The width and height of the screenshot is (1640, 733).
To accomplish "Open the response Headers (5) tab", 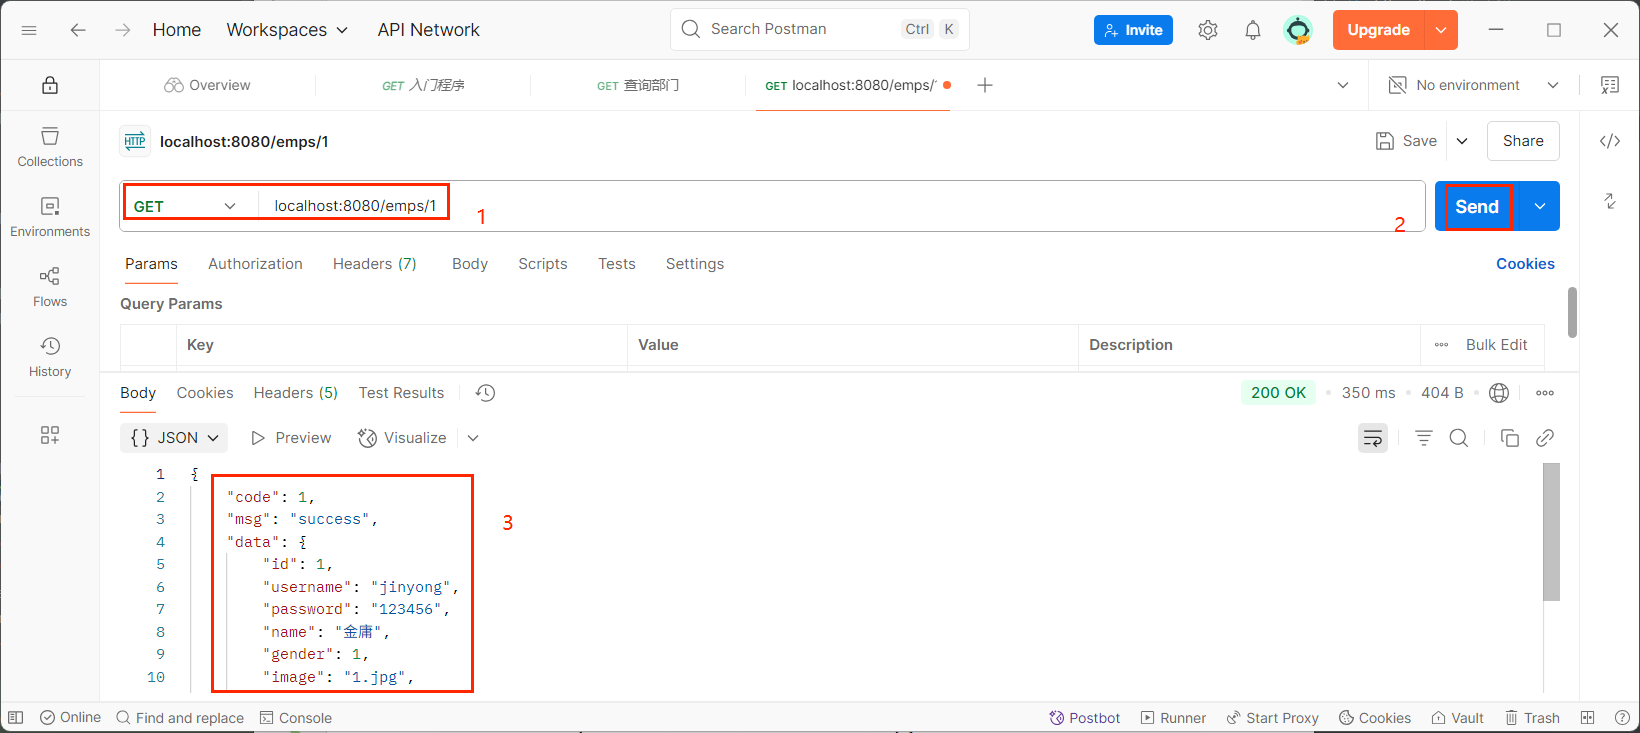I will click(x=296, y=393).
